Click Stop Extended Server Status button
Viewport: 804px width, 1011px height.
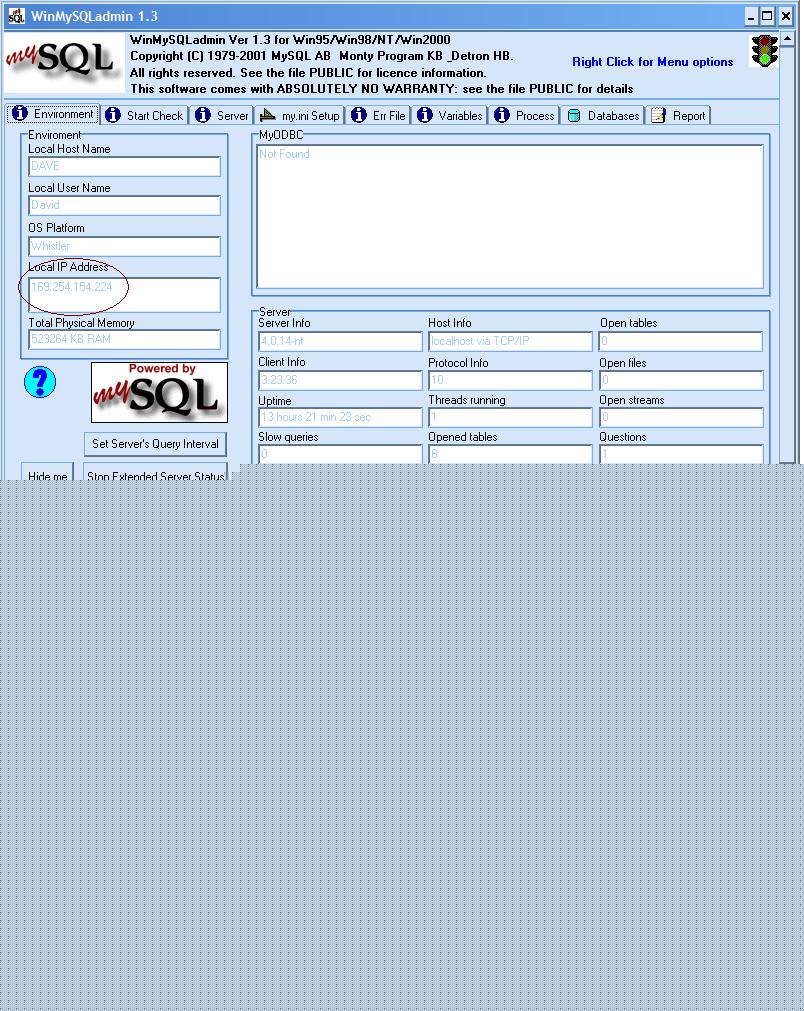click(155, 473)
